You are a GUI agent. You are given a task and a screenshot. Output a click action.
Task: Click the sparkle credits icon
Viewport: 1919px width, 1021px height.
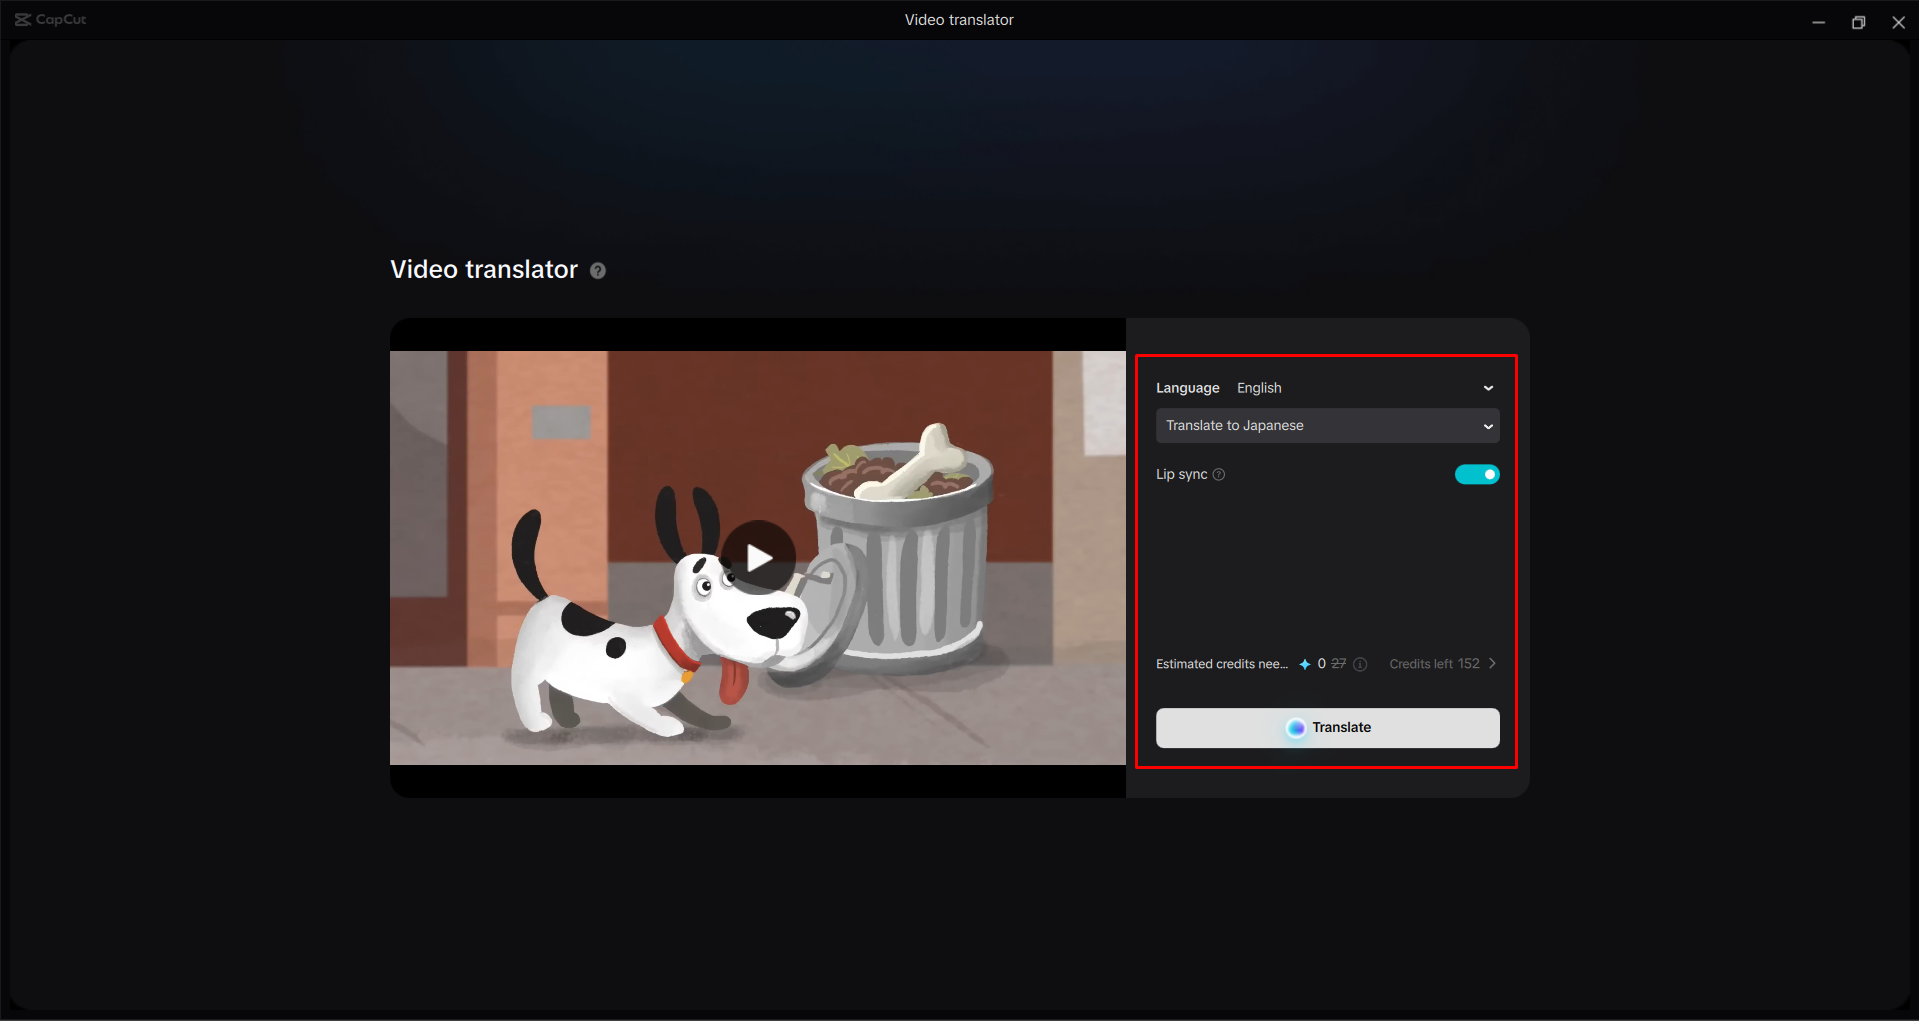pos(1306,663)
